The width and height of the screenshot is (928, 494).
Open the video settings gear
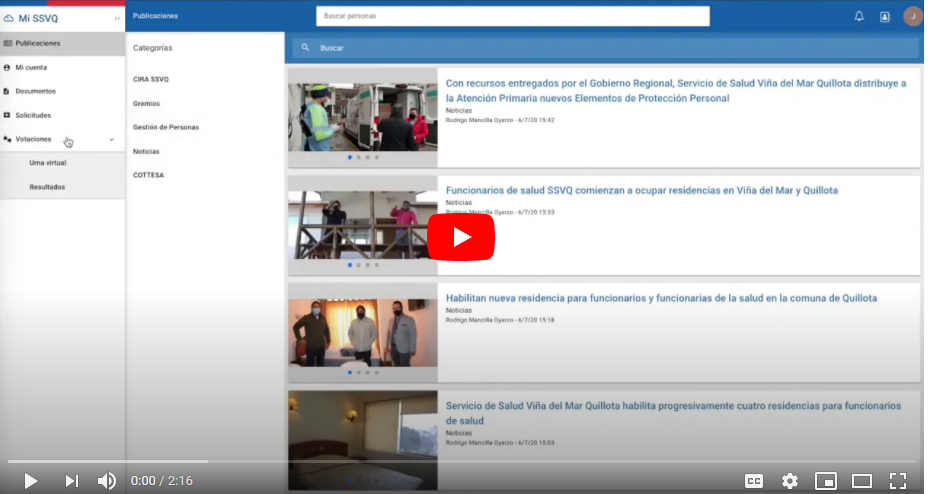(x=790, y=481)
